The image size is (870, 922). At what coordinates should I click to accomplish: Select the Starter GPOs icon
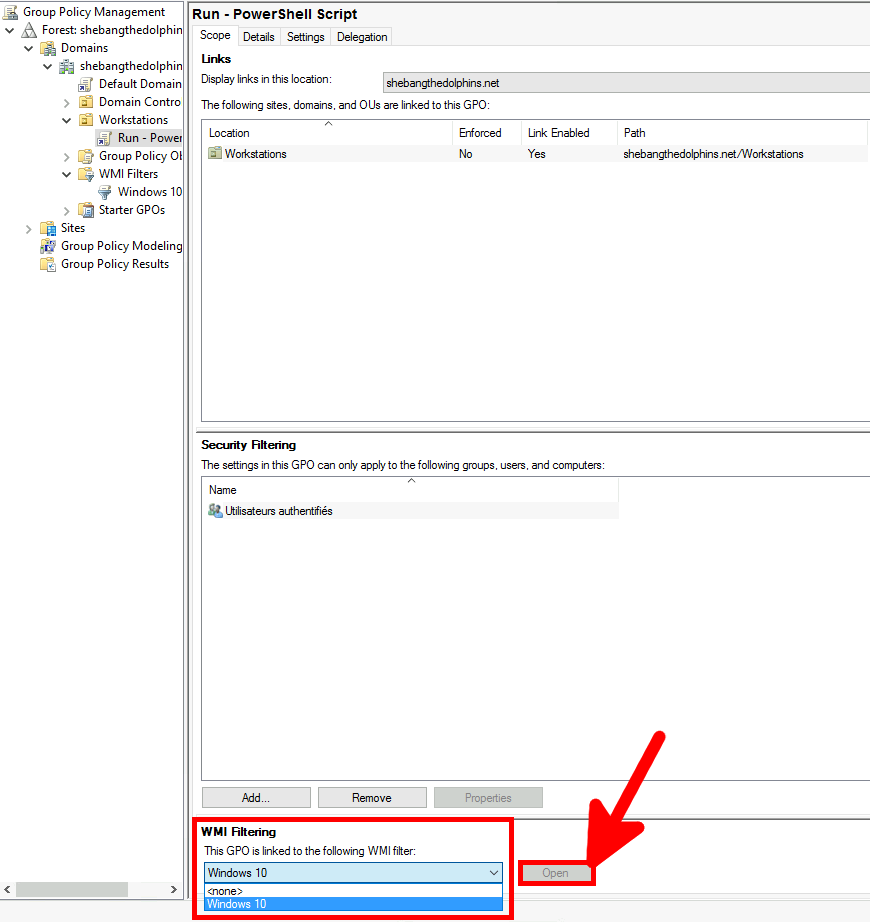[x=86, y=209]
